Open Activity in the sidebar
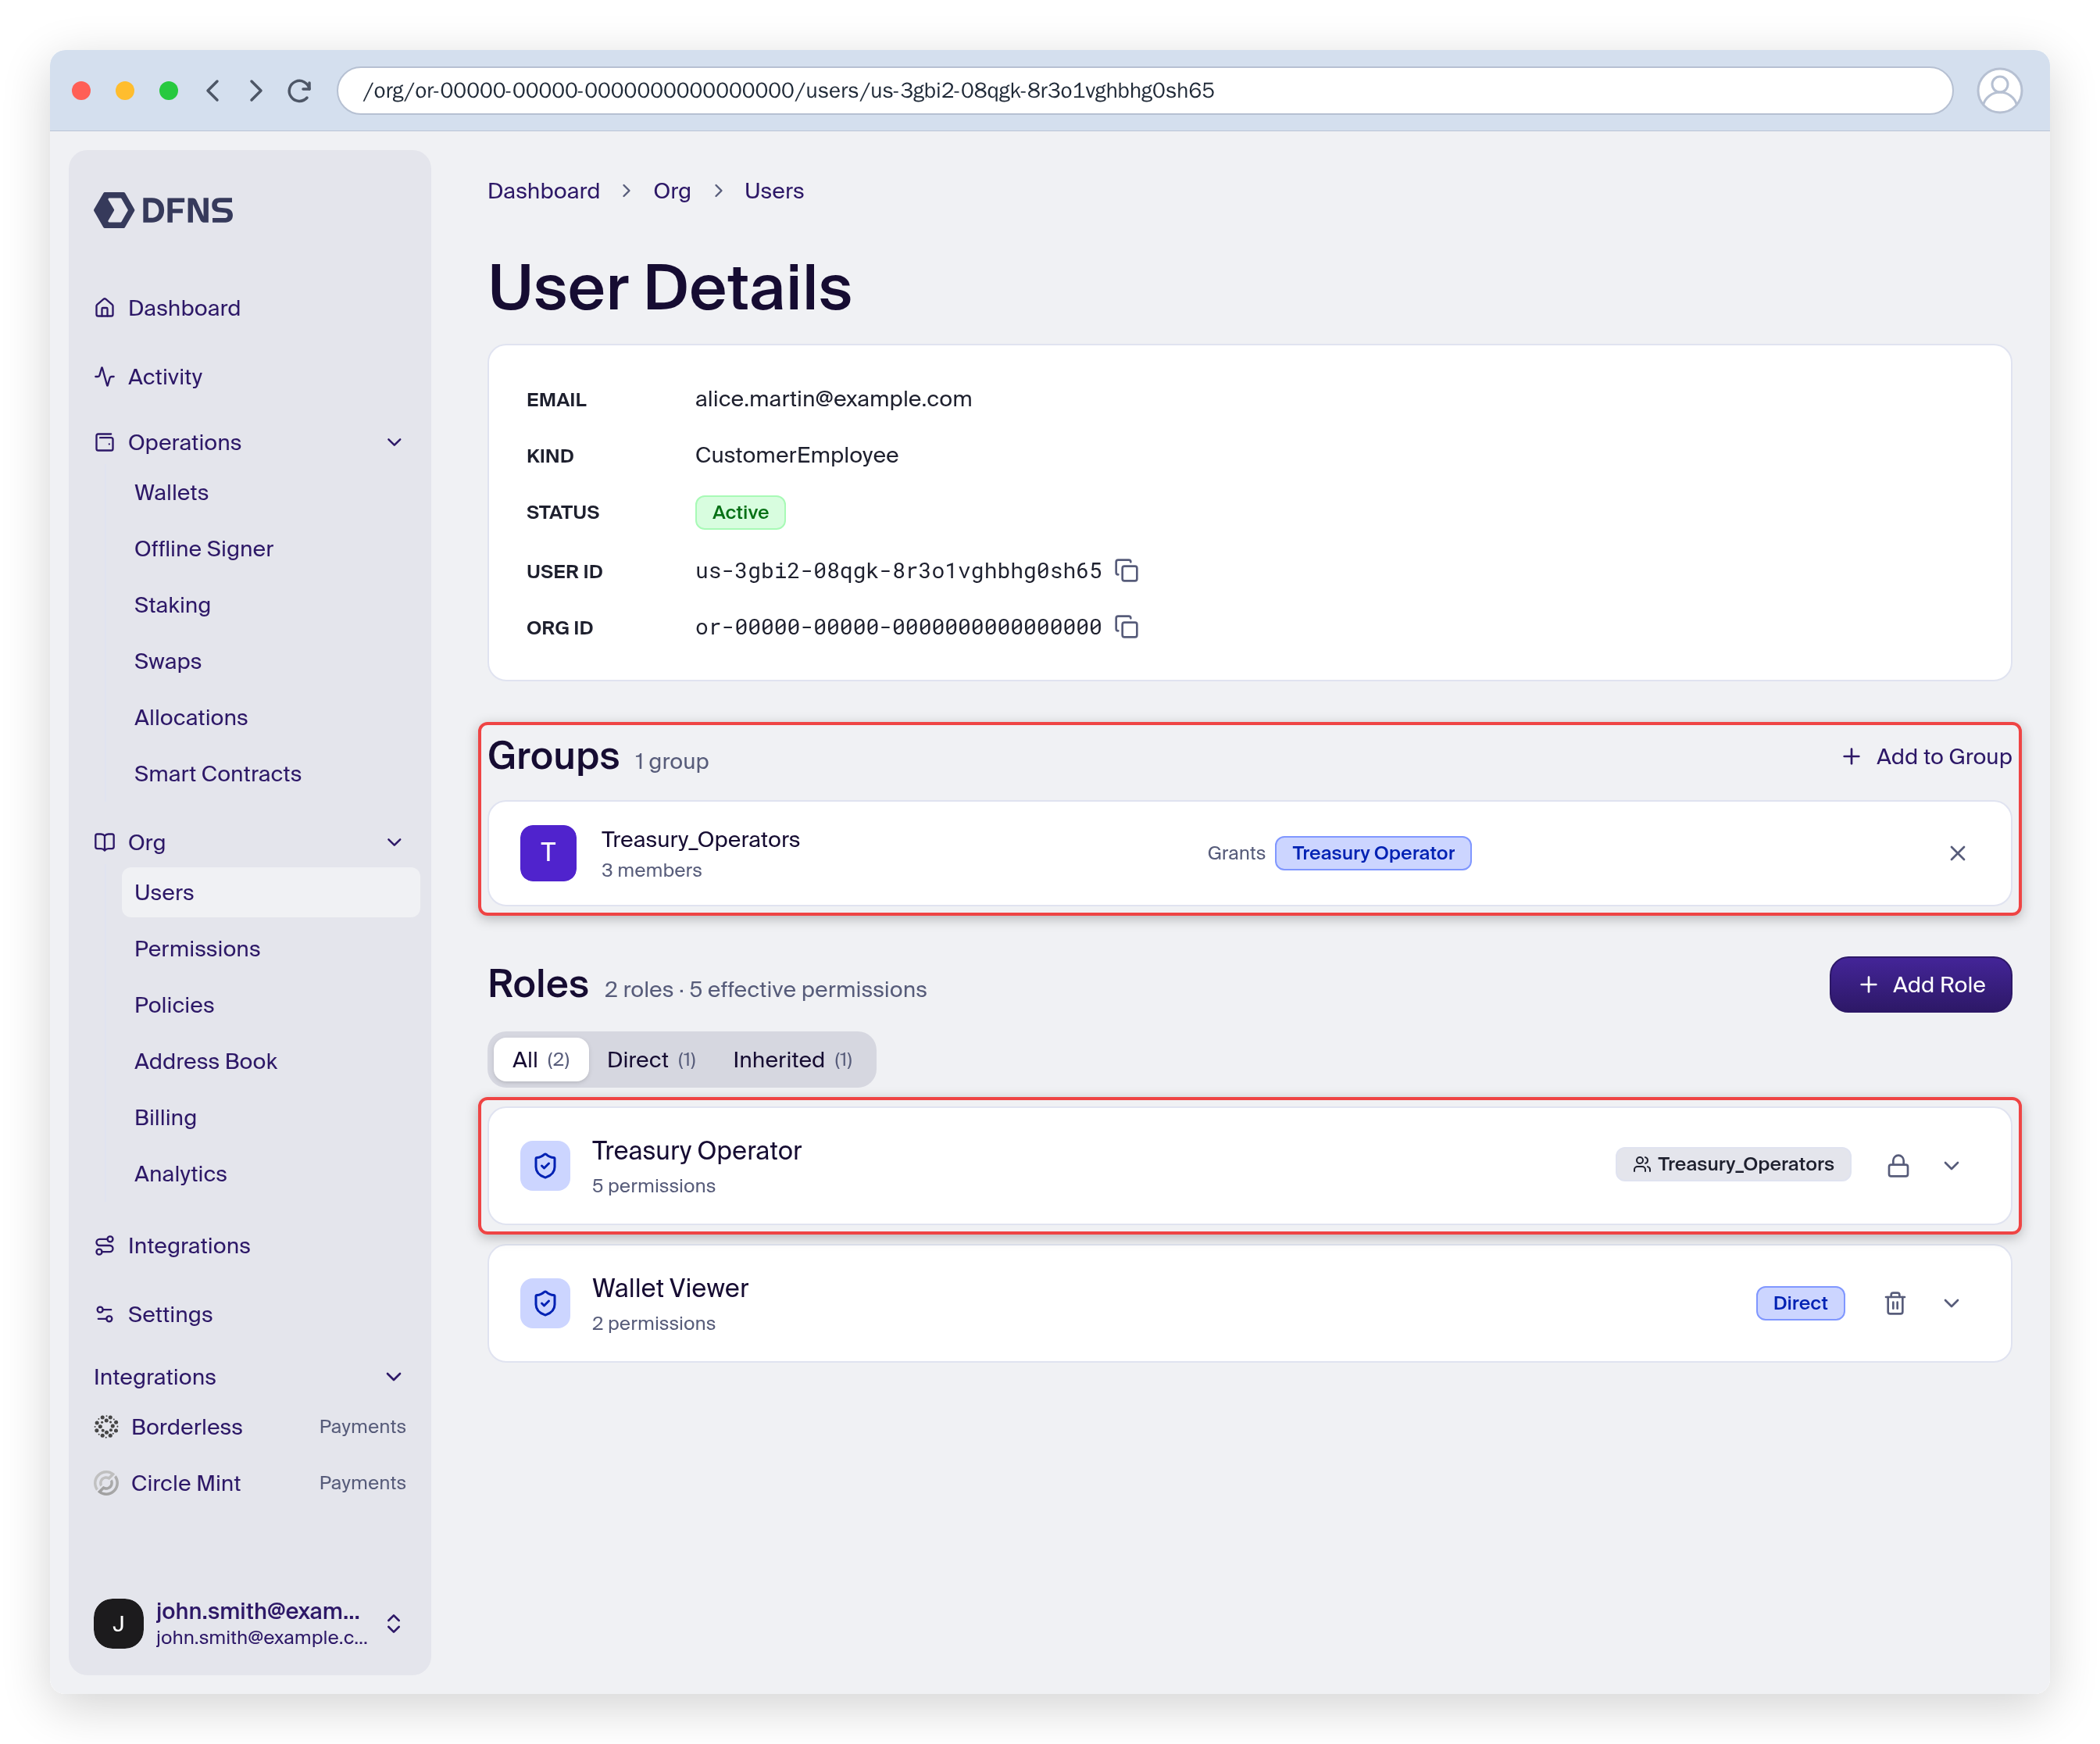This screenshot has height=1744, width=2100. click(x=149, y=377)
